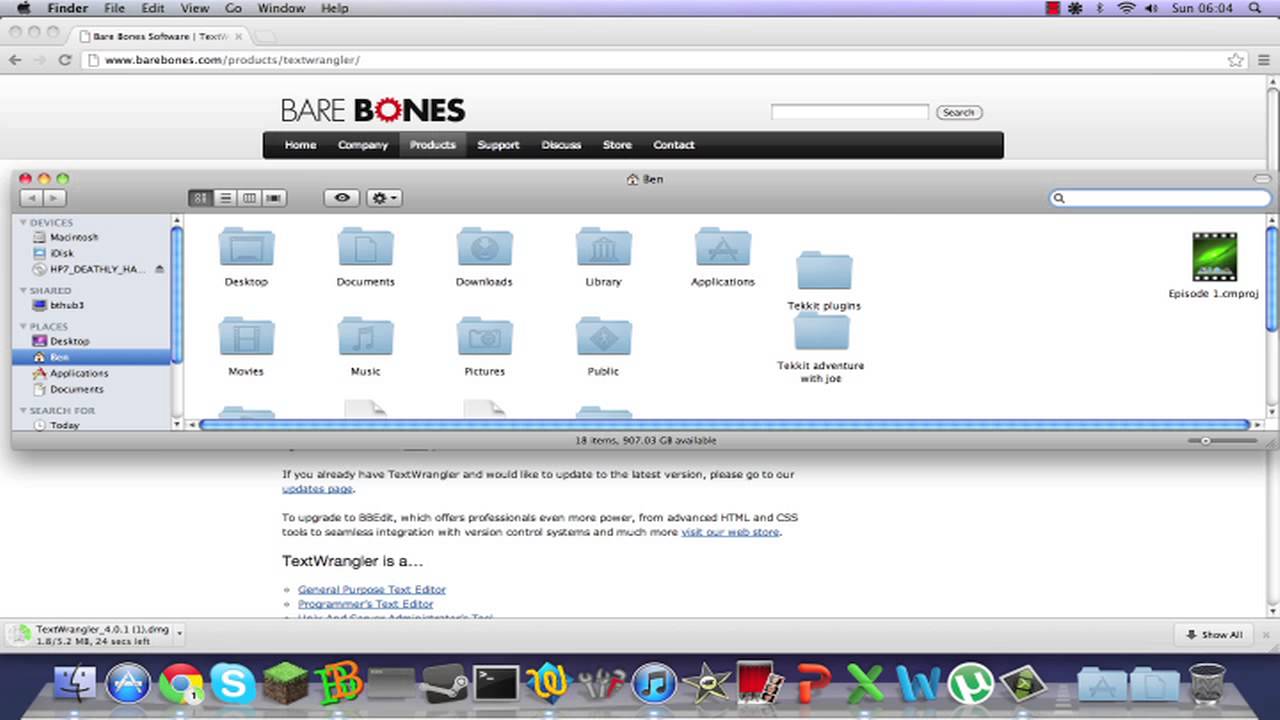This screenshot has width=1280, height=720.
Task: Select the Tekkit adventure with joe folder
Action: click(x=821, y=347)
